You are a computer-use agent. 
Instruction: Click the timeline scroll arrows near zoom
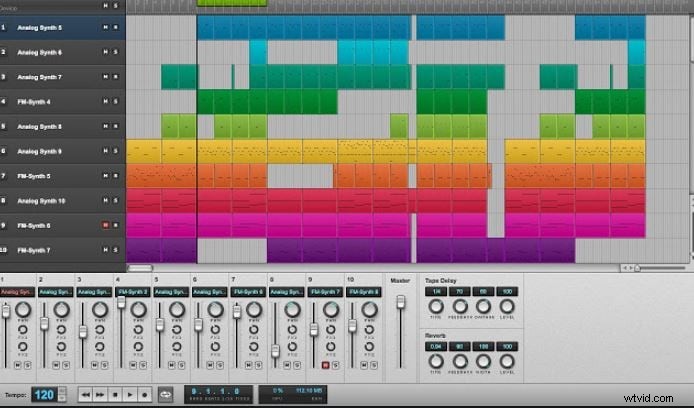pos(628,268)
